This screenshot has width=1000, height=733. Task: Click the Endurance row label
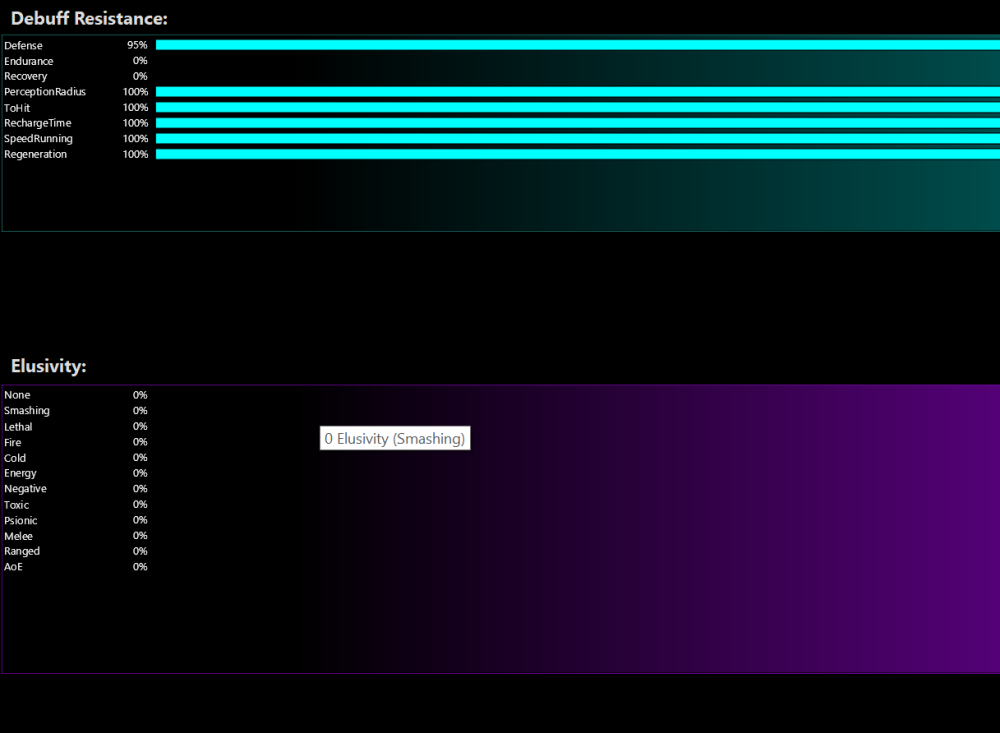coord(29,61)
